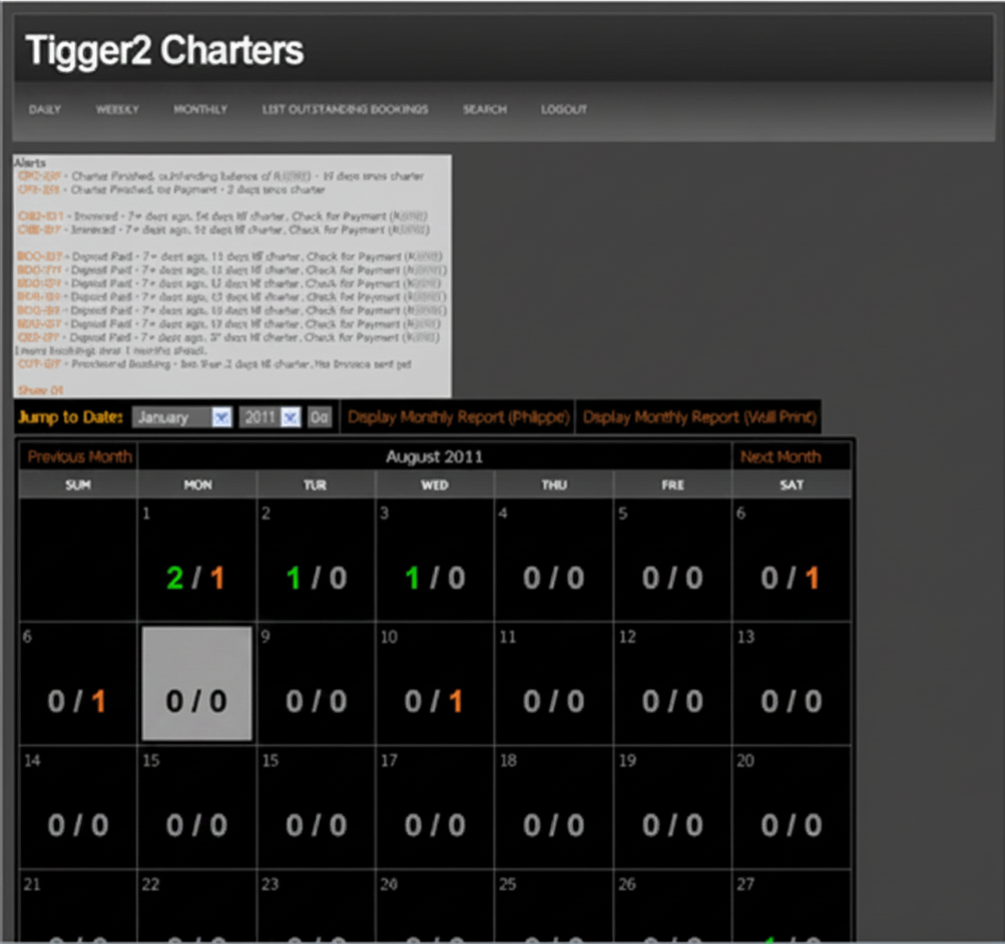This screenshot has width=1005, height=944.
Task: Click the SAT column header
Action: (792, 485)
